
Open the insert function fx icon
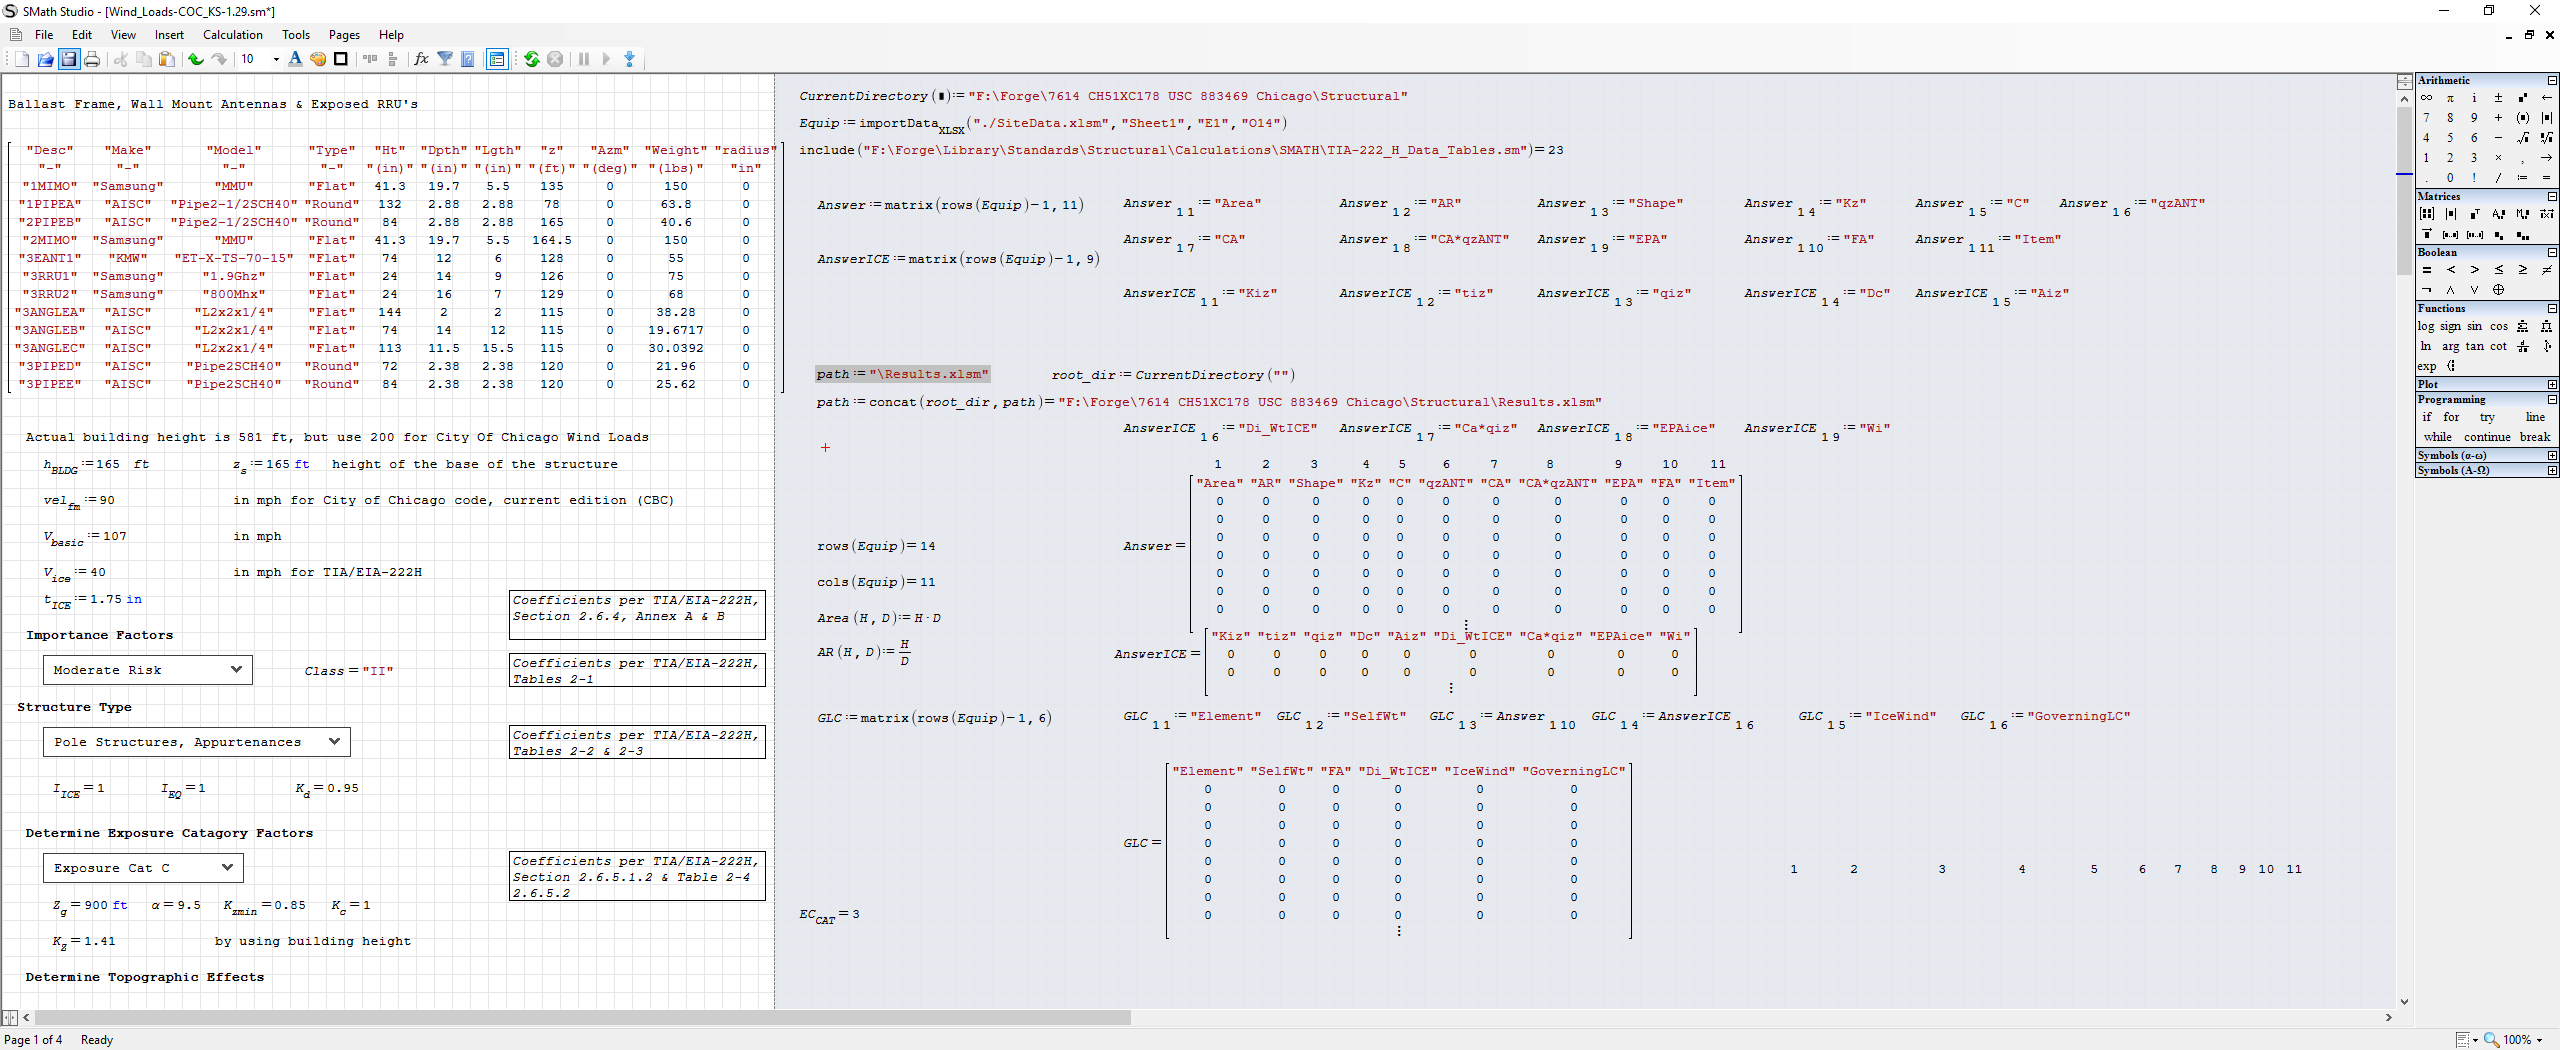tap(421, 59)
